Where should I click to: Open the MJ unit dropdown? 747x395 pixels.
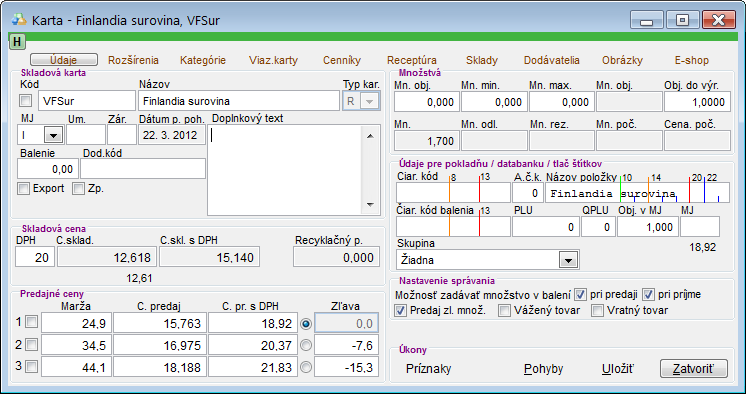pos(53,135)
